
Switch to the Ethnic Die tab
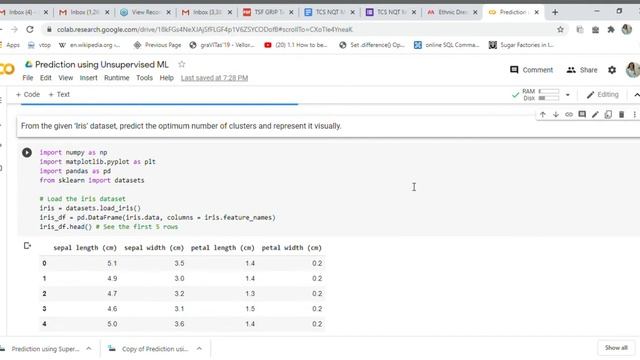(x=452, y=12)
